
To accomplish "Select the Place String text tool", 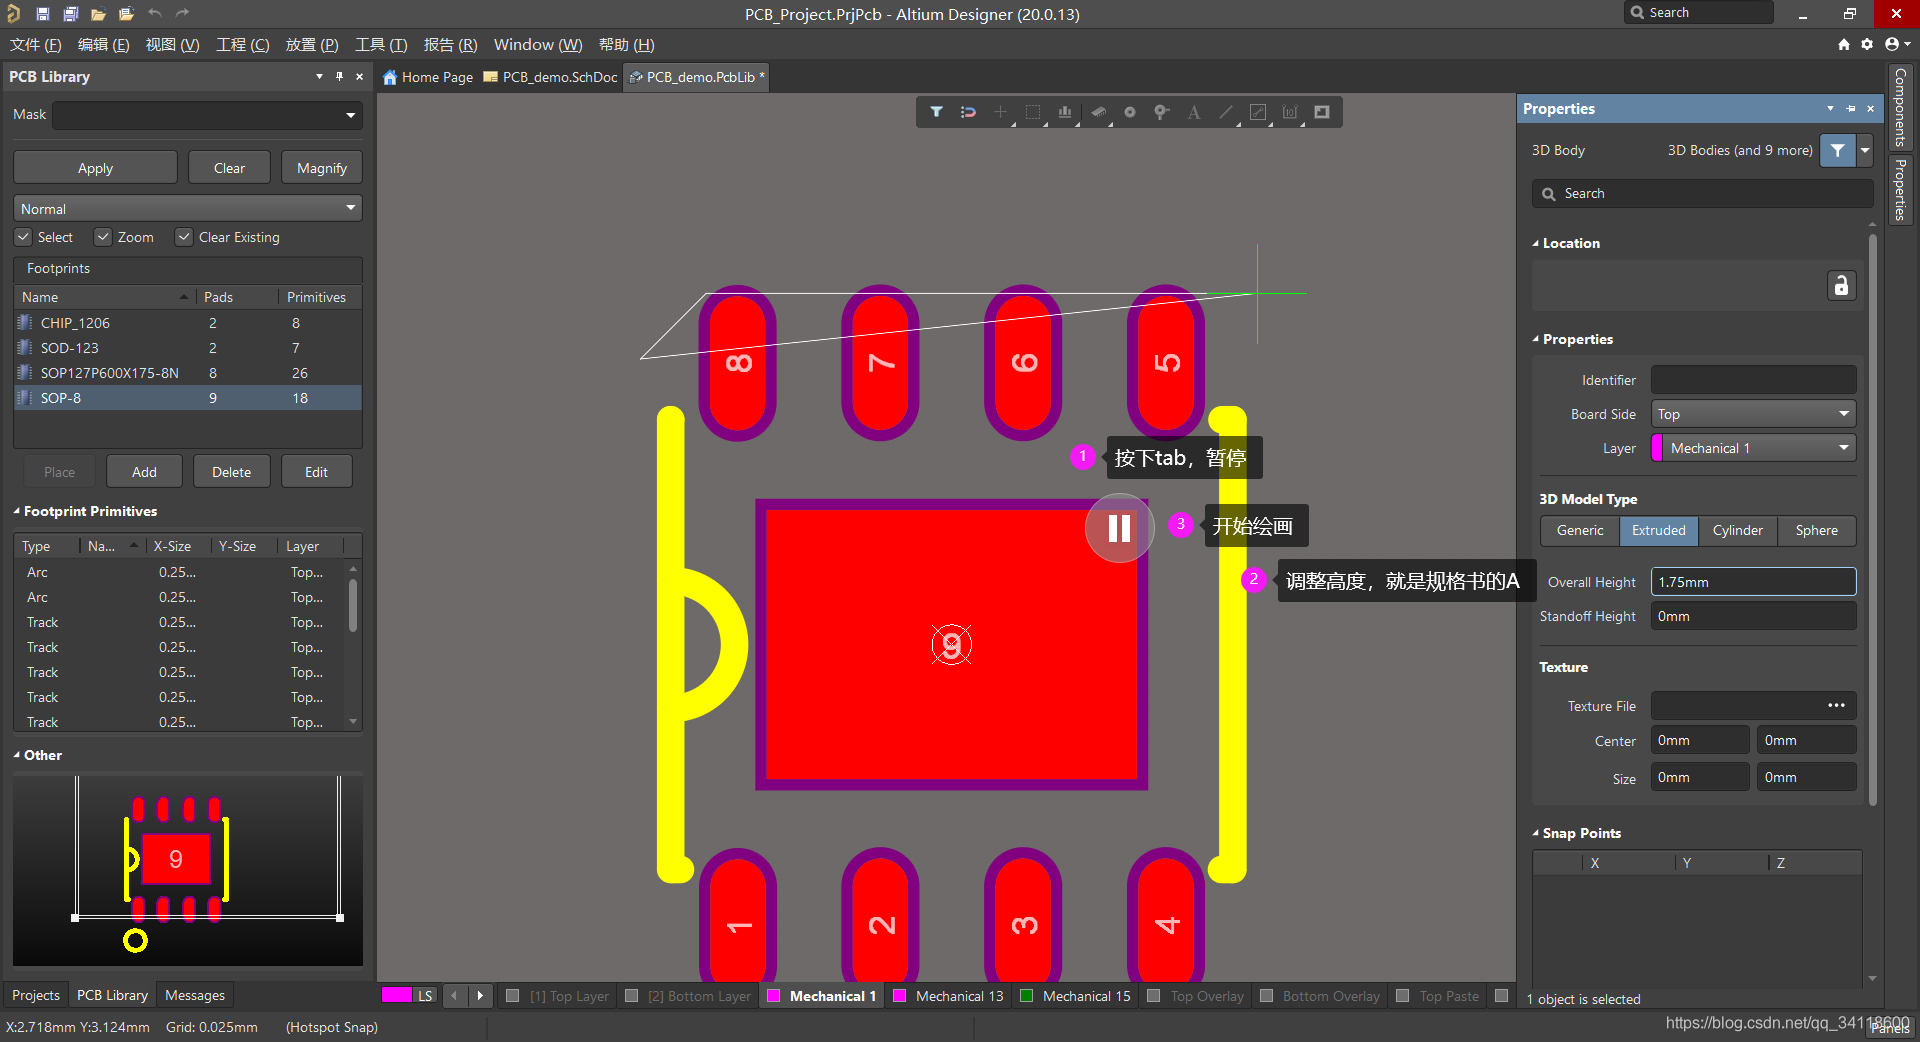I will 1194,112.
